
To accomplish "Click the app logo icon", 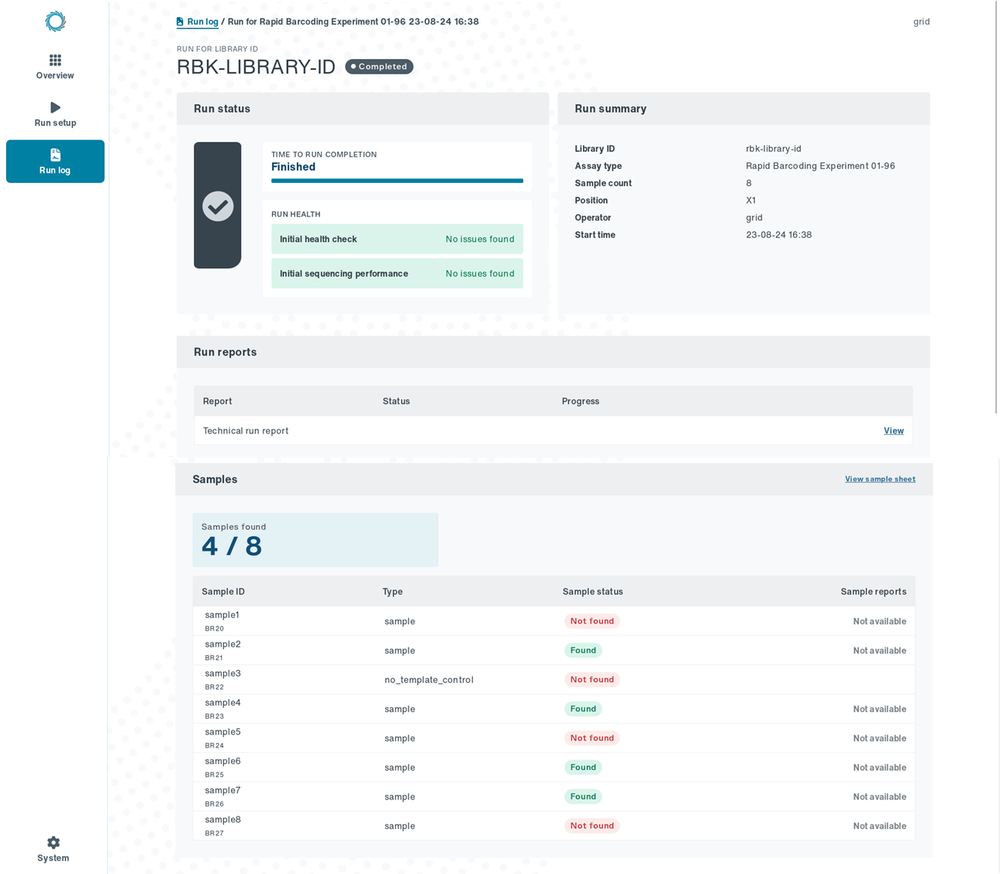I will (x=55, y=21).
